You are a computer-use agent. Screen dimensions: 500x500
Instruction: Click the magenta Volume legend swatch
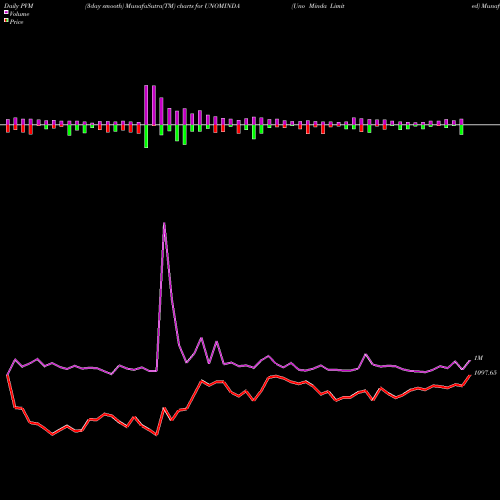pyautogui.click(x=6, y=13)
